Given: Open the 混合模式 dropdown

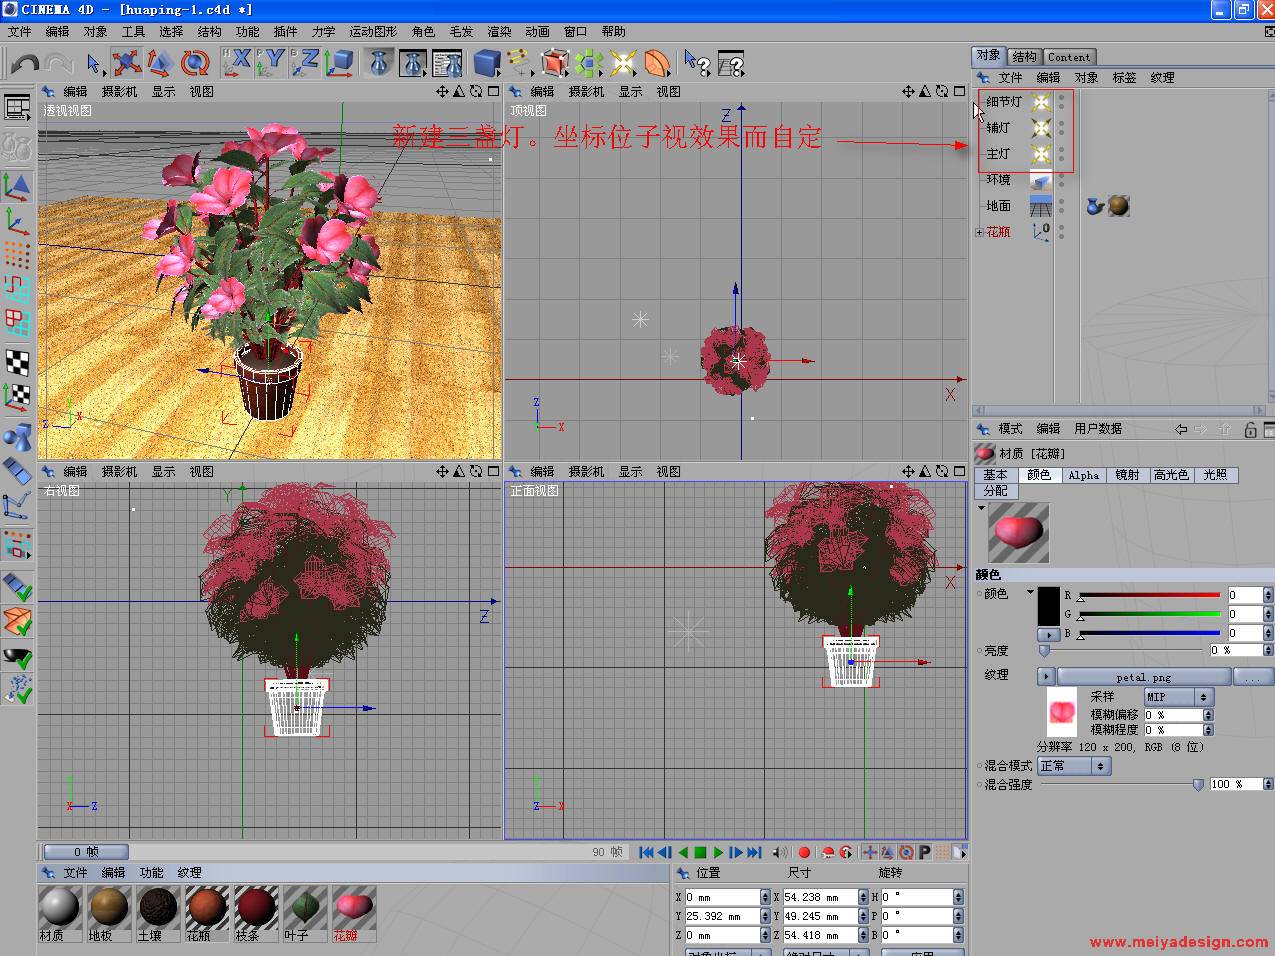Looking at the screenshot, I should 1074,766.
